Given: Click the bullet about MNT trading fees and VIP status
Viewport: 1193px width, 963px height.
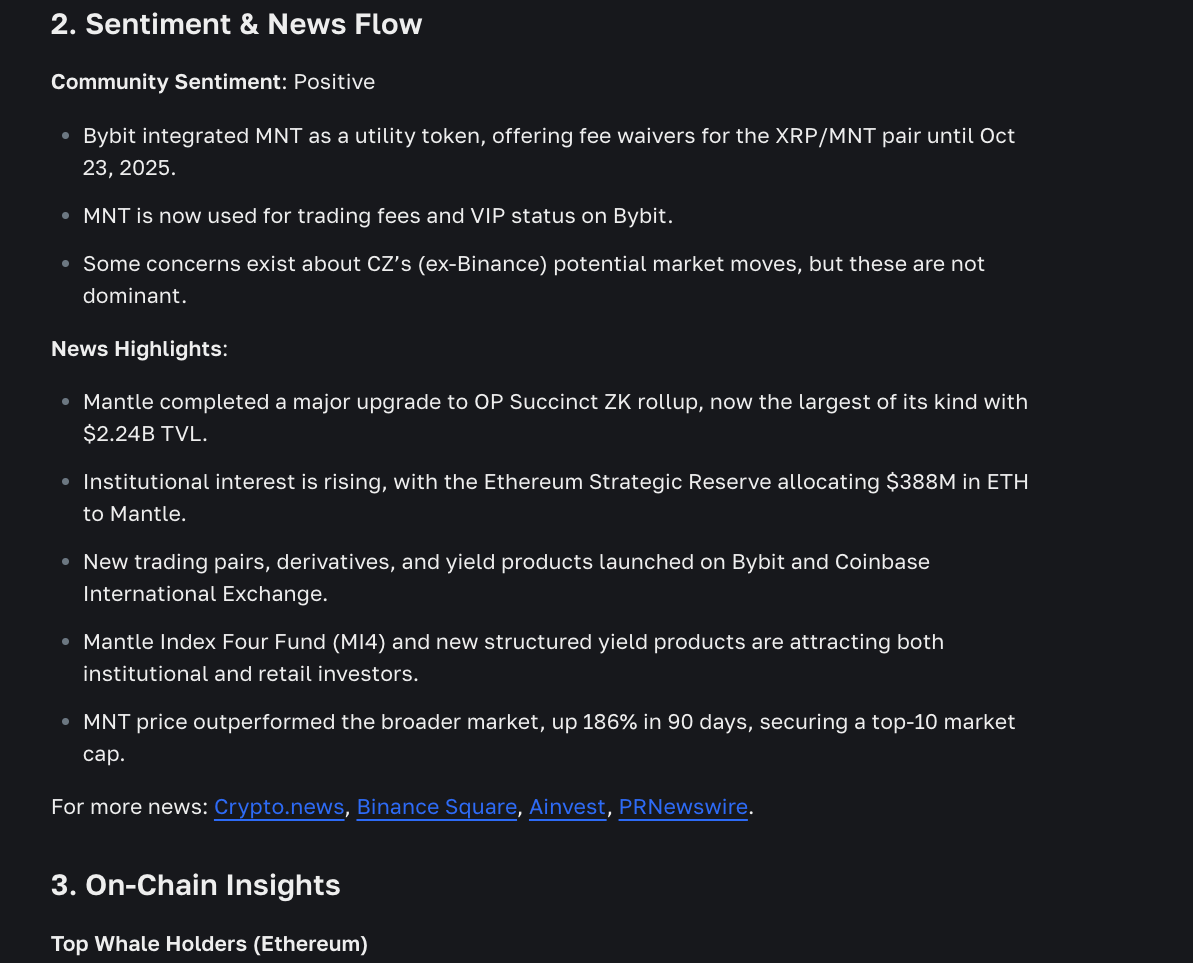Looking at the screenshot, I should tap(377, 216).
